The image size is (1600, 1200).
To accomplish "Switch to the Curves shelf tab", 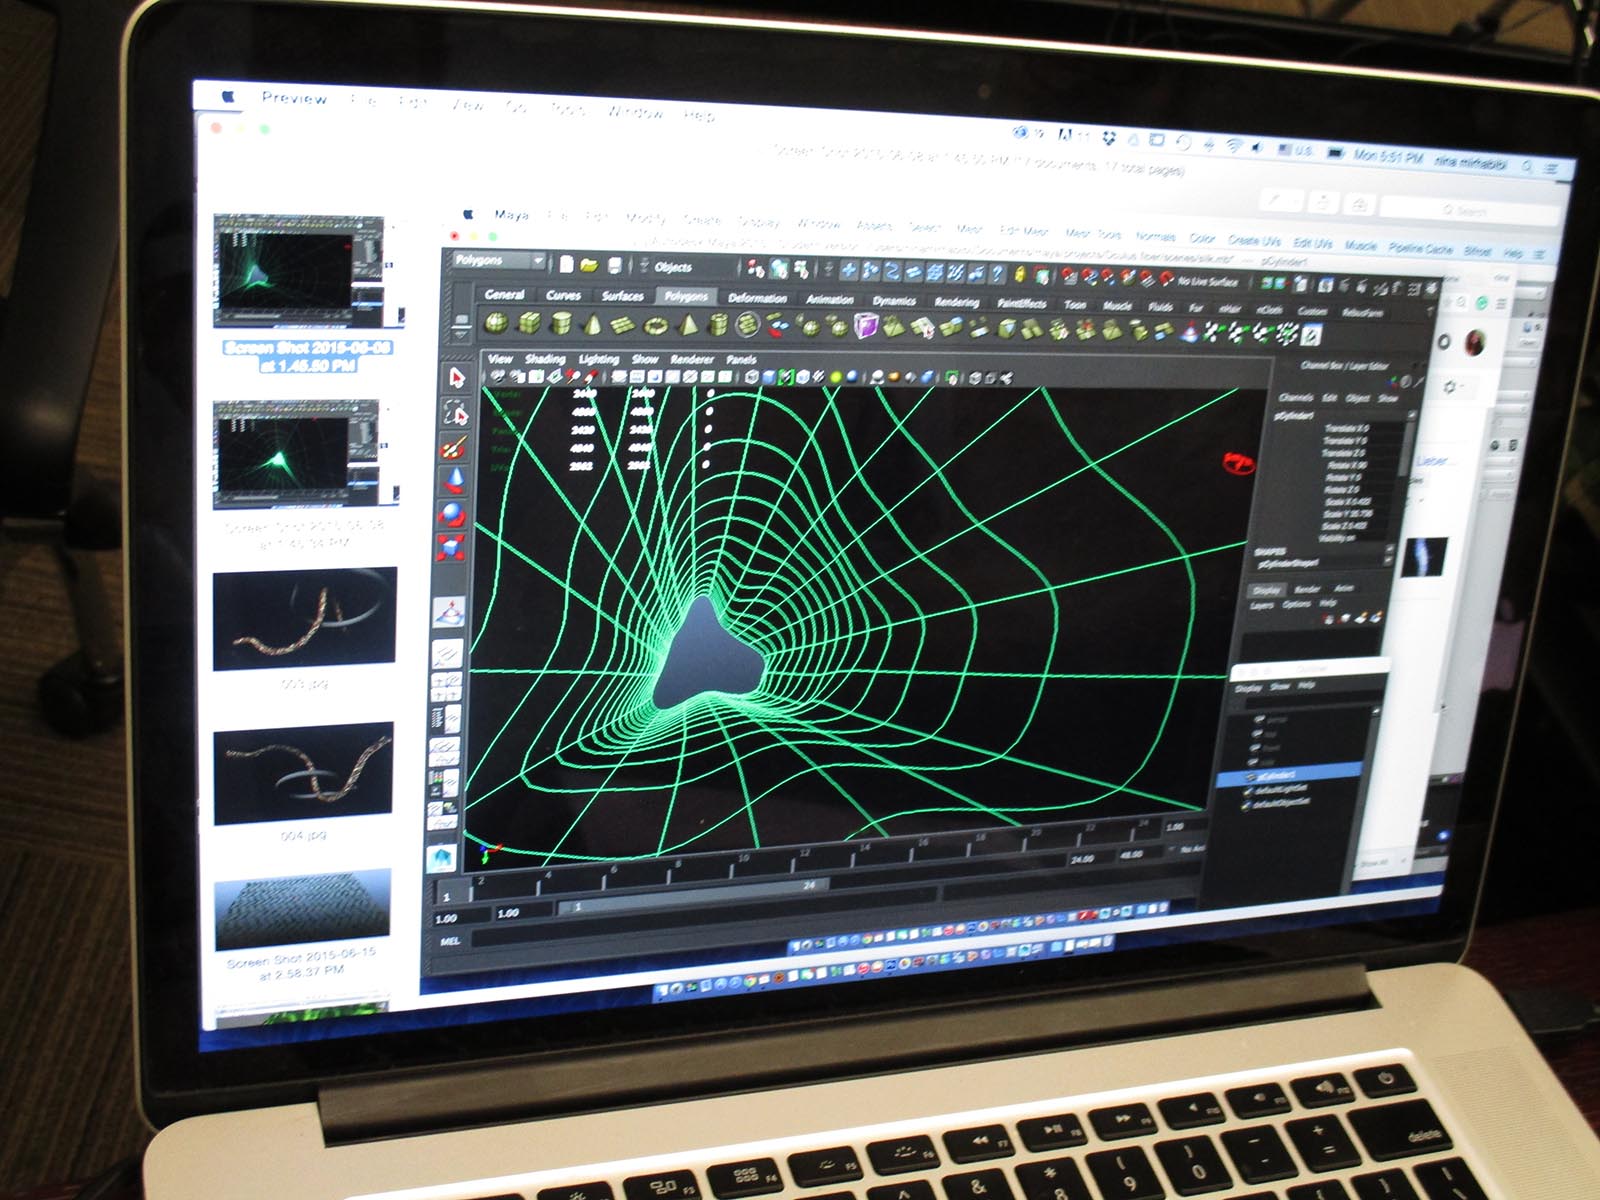I will pyautogui.click(x=563, y=295).
